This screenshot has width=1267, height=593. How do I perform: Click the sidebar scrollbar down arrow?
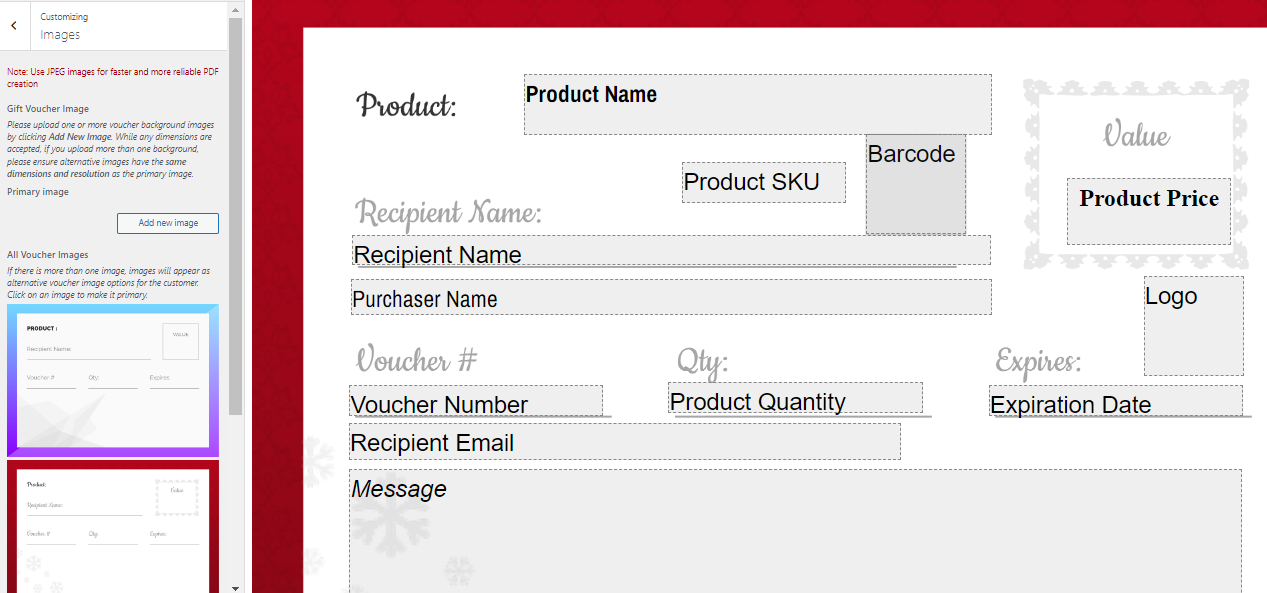(236, 587)
